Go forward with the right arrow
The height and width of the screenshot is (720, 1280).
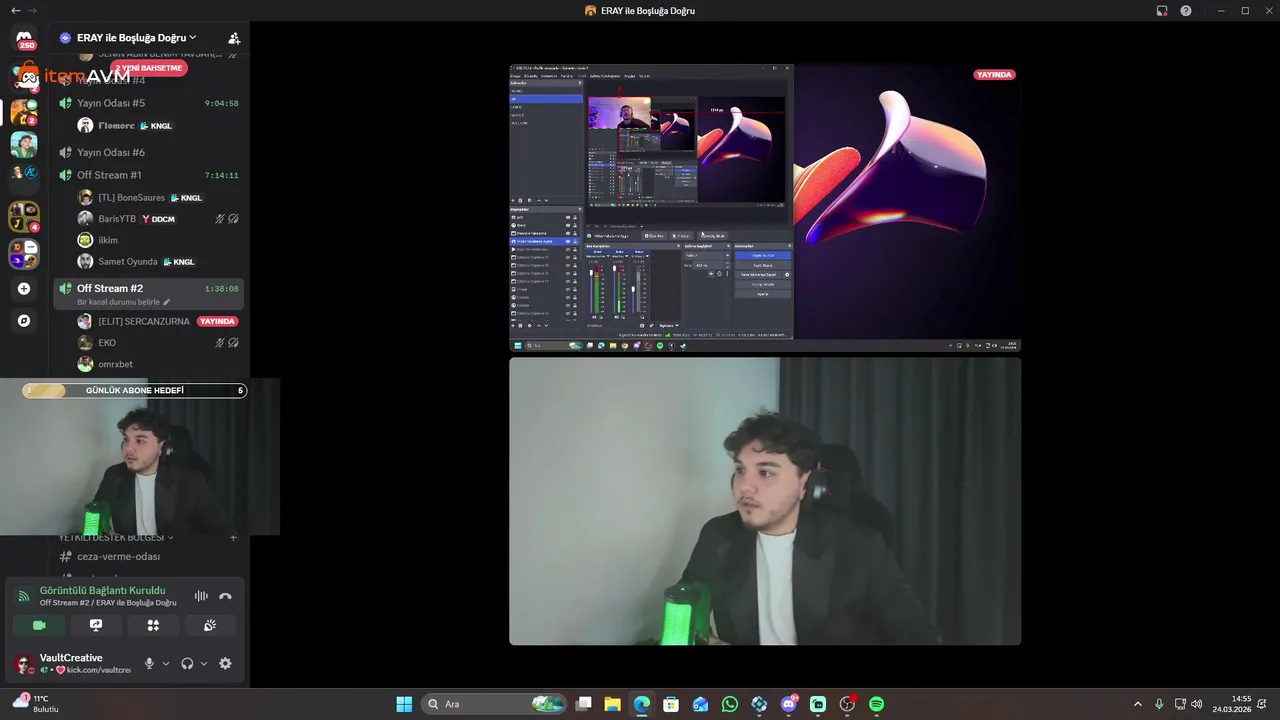(x=32, y=10)
